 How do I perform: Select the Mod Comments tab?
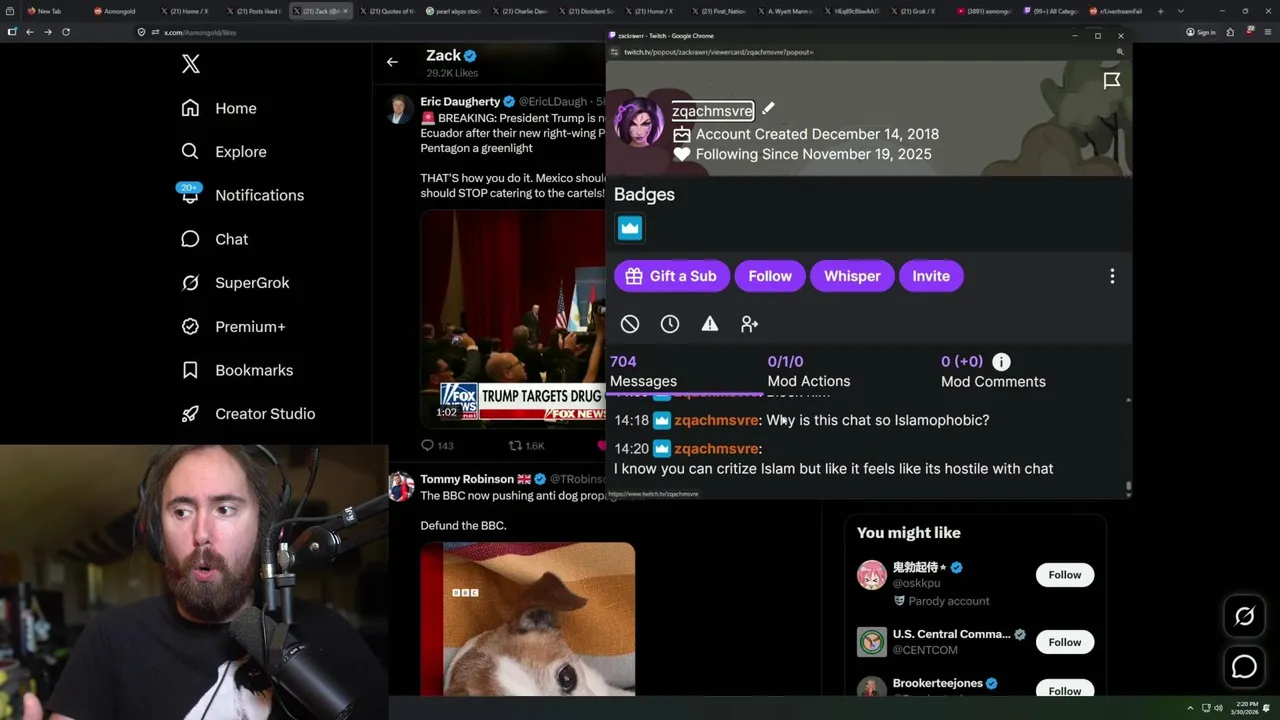click(993, 371)
